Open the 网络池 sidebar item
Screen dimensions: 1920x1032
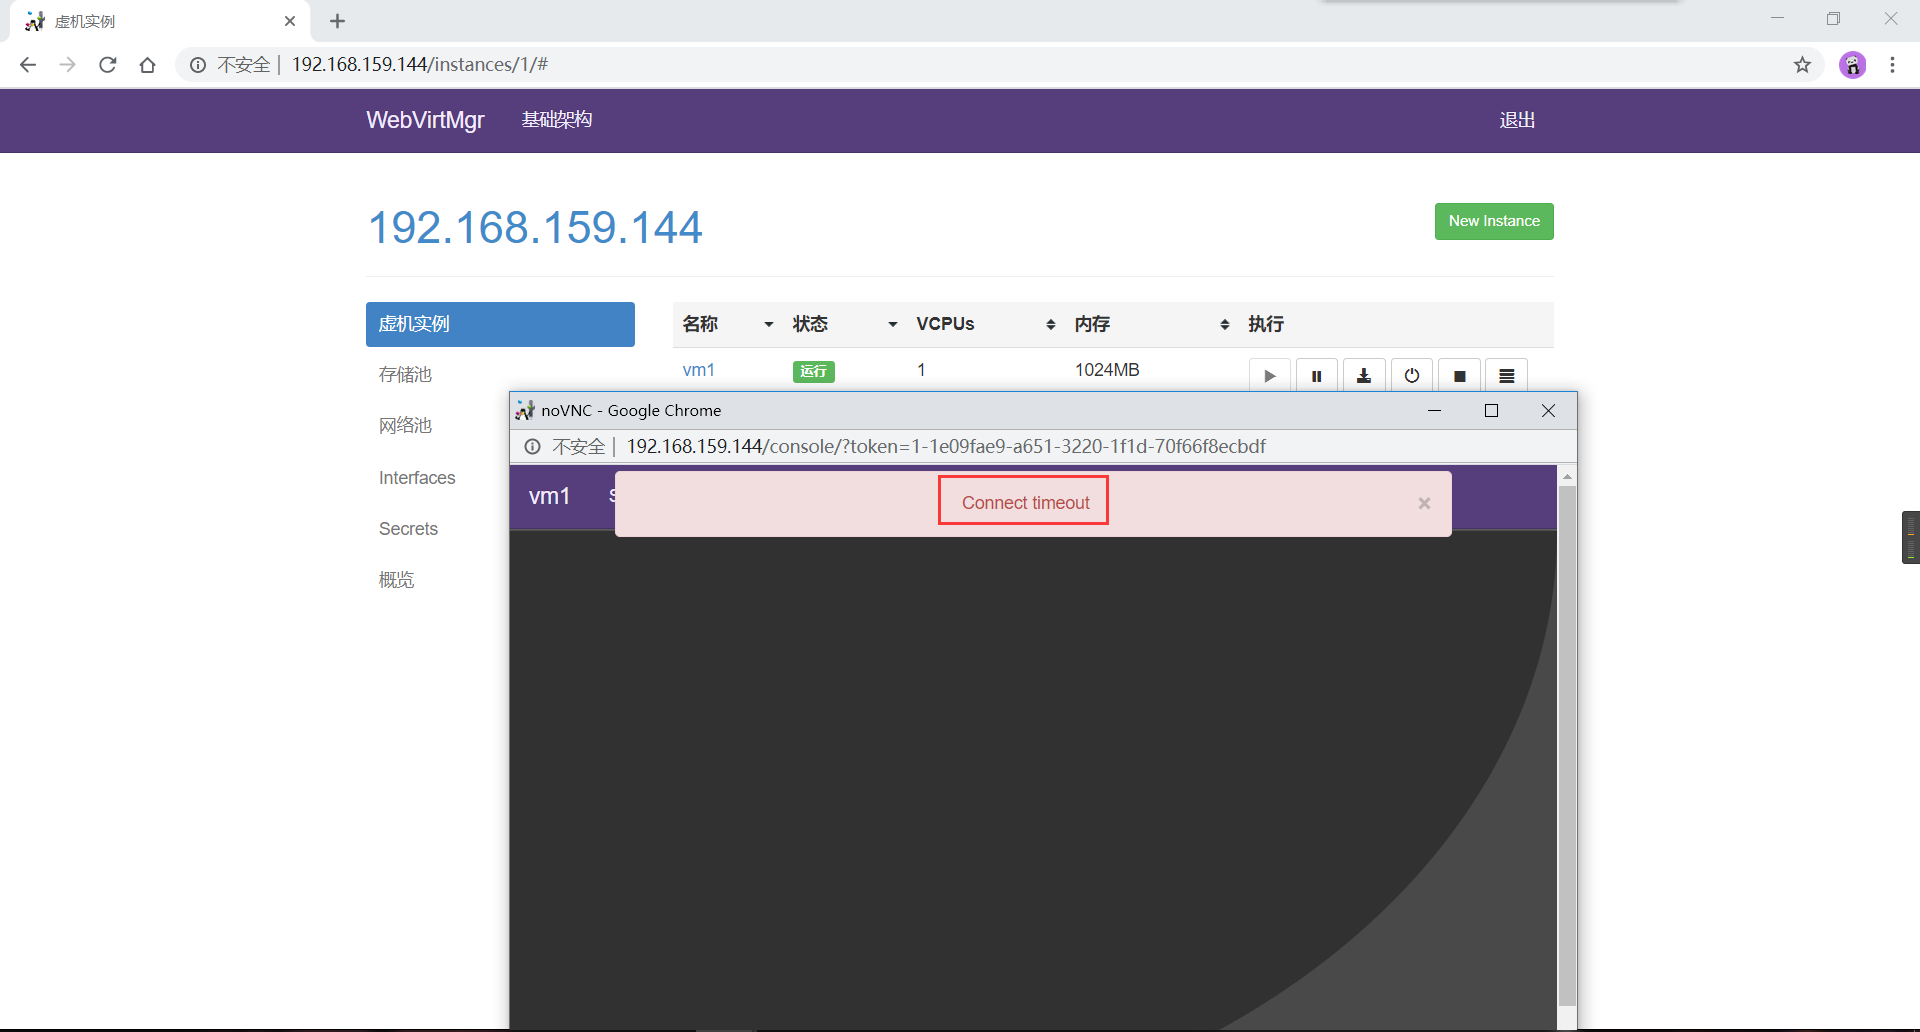(x=405, y=426)
